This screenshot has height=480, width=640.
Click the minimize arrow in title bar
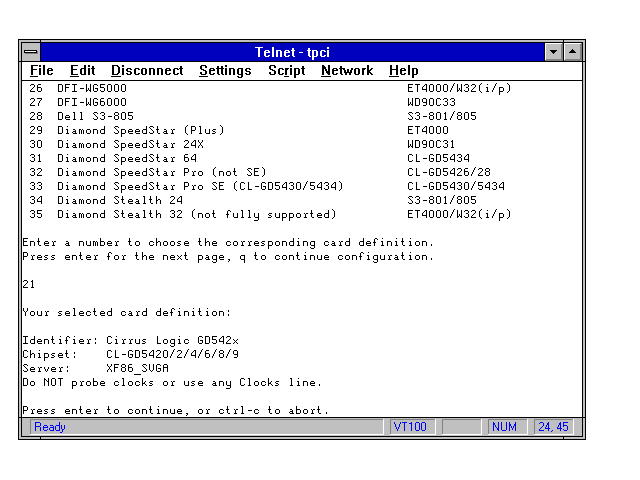pyautogui.click(x=554, y=51)
